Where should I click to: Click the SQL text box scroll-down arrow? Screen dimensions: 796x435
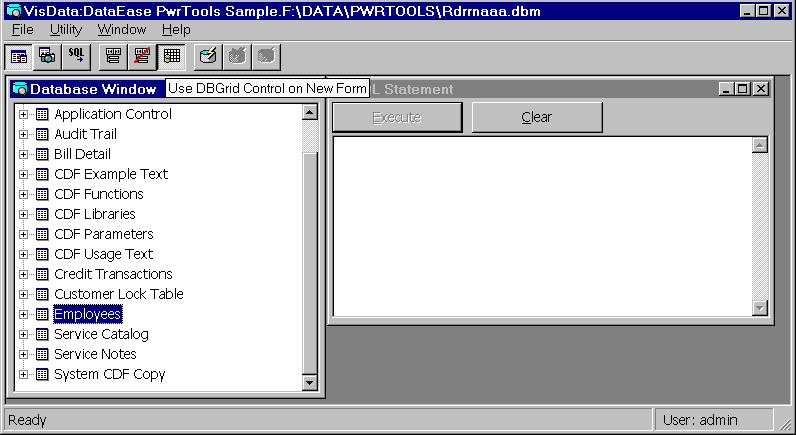[760, 308]
